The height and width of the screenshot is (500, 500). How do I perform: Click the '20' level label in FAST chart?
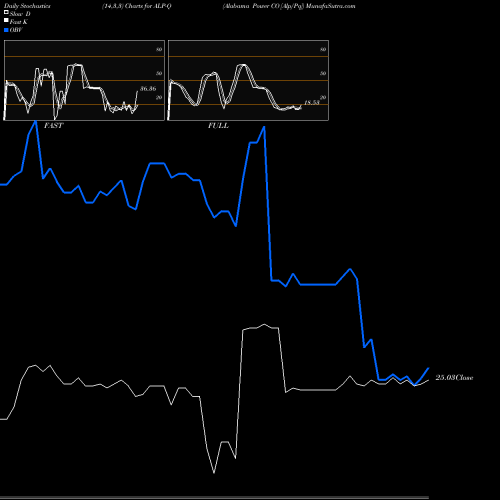(x=159, y=97)
